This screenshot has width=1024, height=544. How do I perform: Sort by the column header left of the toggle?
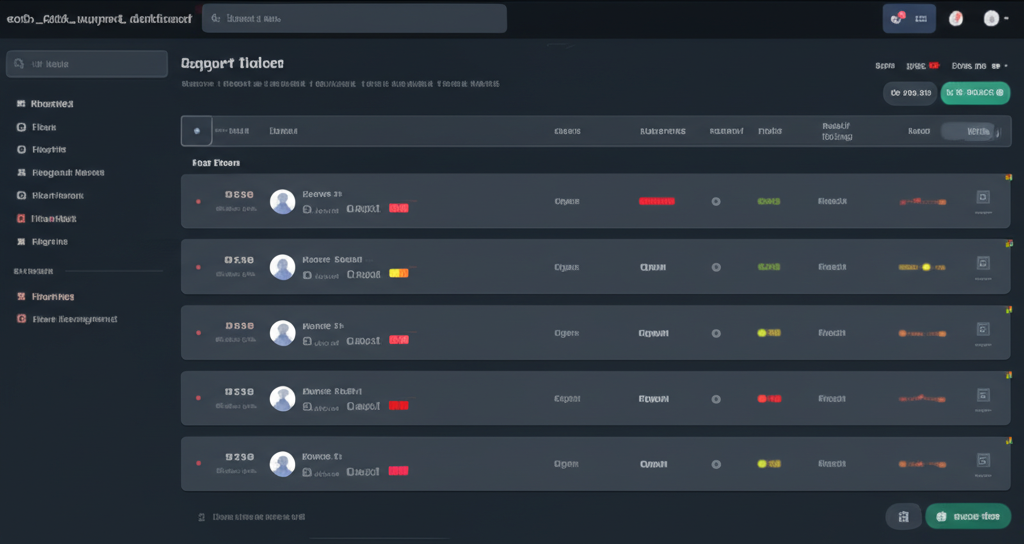[x=919, y=131]
